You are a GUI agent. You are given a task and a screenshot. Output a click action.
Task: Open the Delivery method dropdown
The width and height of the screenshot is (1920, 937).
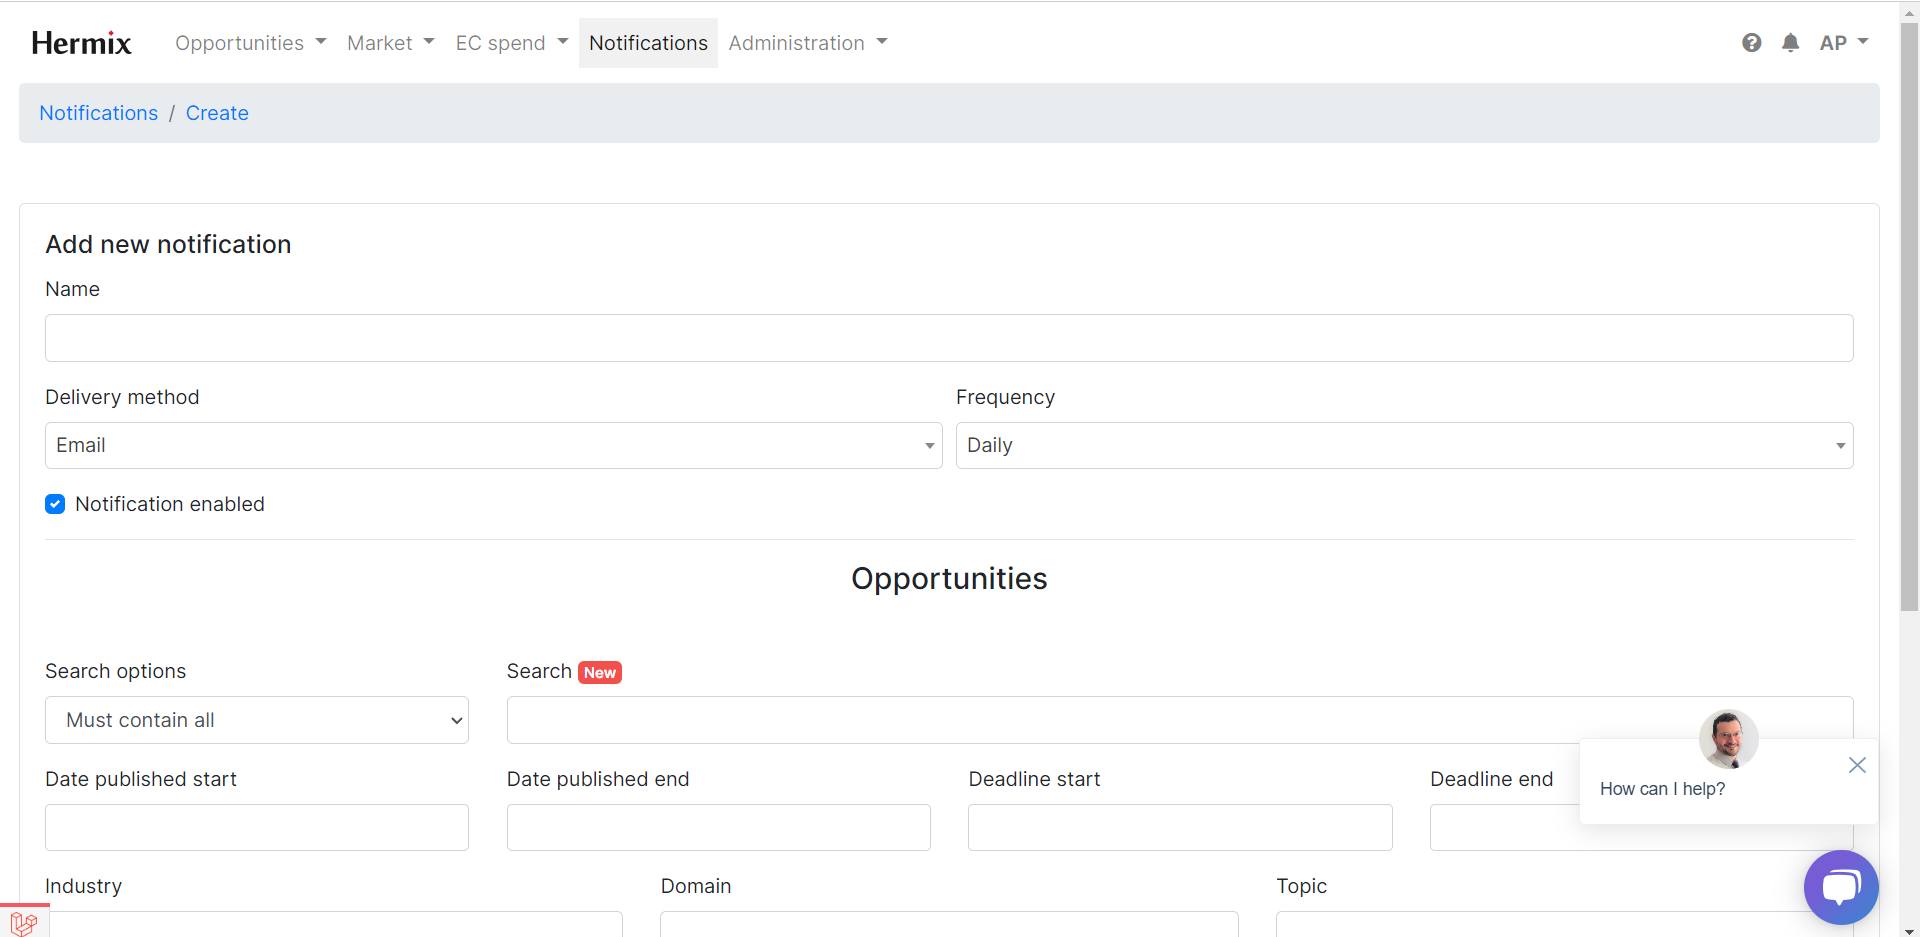pos(493,445)
